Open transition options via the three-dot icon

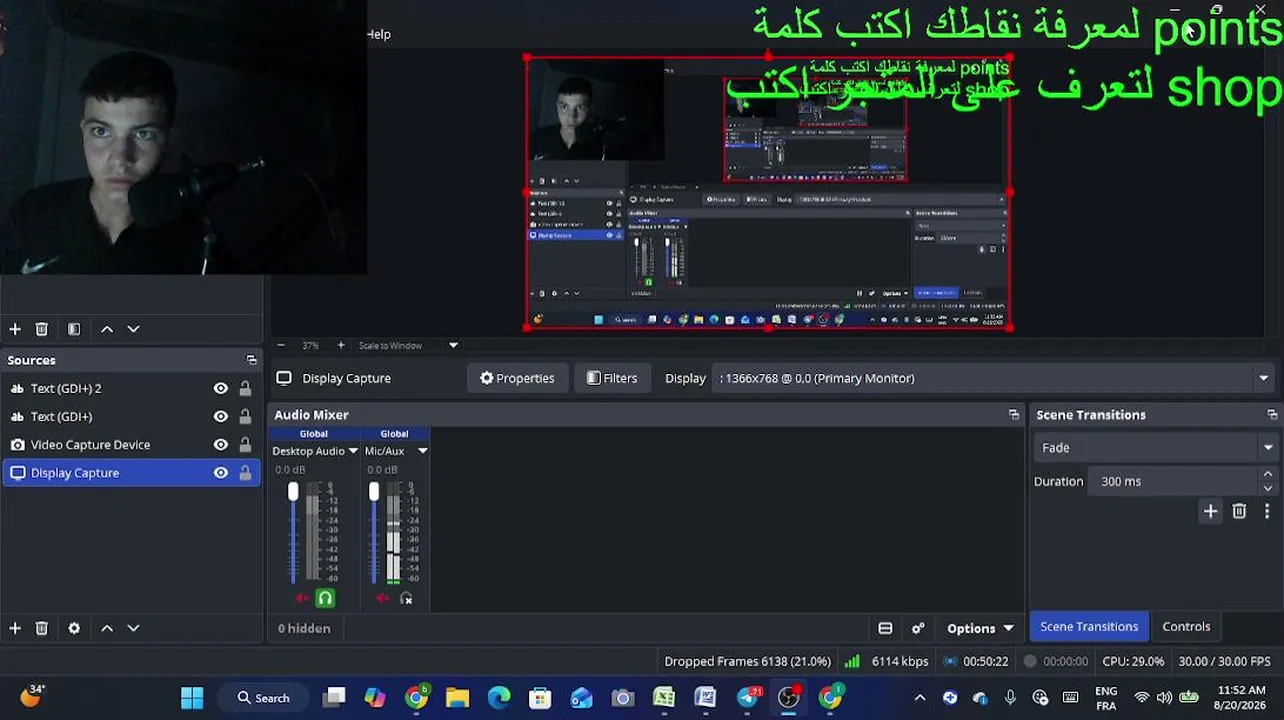[1267, 511]
